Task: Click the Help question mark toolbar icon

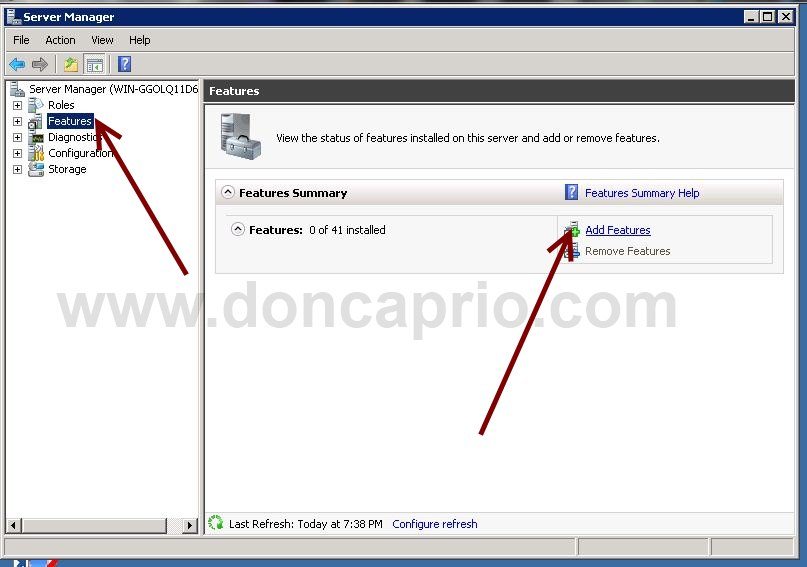Action: tap(125, 64)
